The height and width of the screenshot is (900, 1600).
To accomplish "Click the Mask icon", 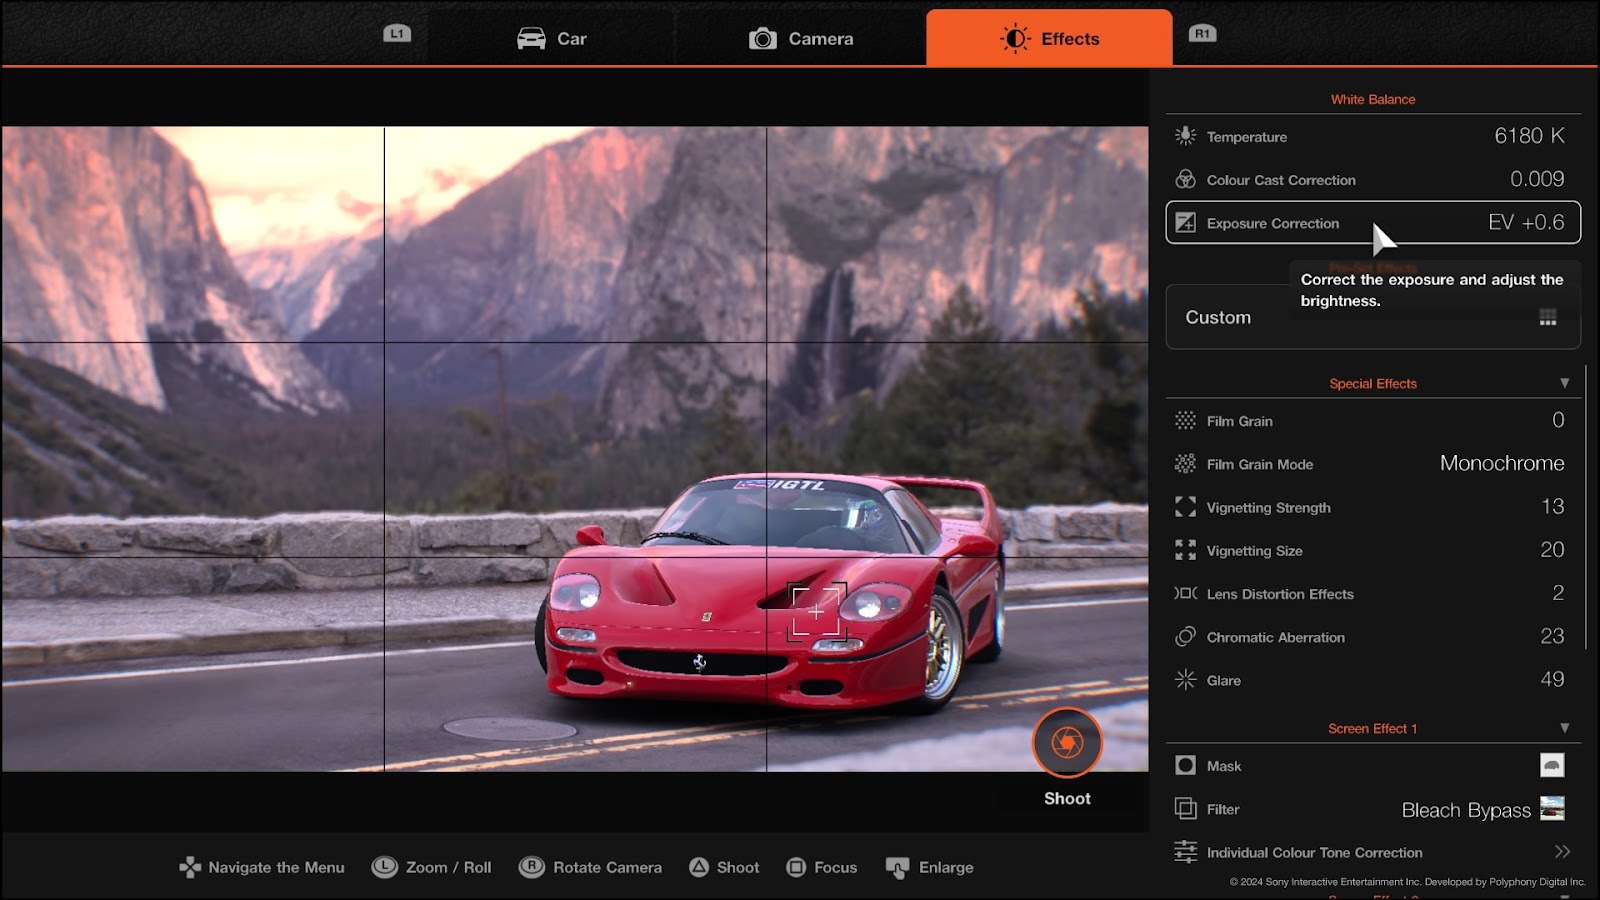I will (1185, 765).
